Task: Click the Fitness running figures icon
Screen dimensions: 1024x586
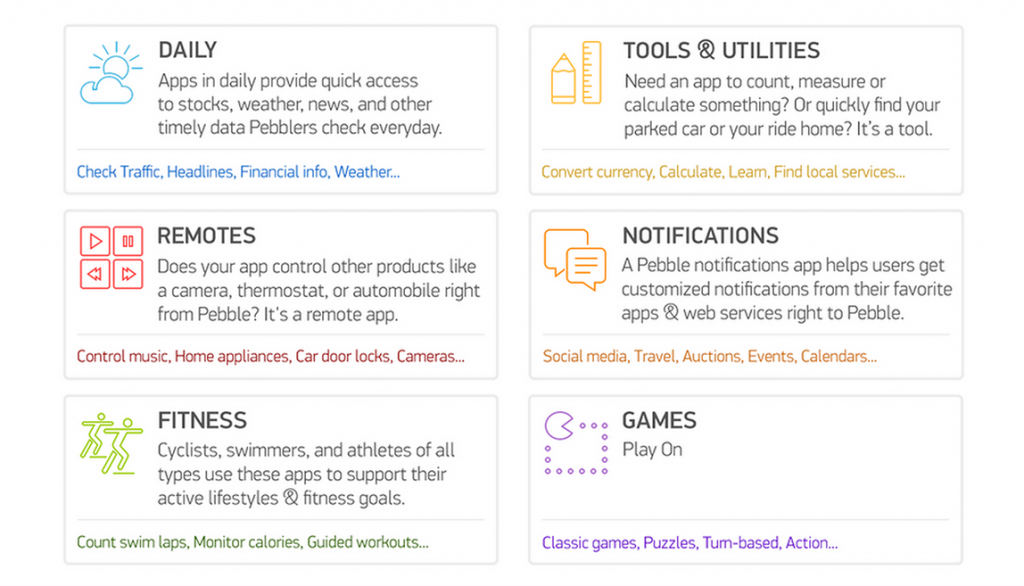Action: tap(111, 444)
